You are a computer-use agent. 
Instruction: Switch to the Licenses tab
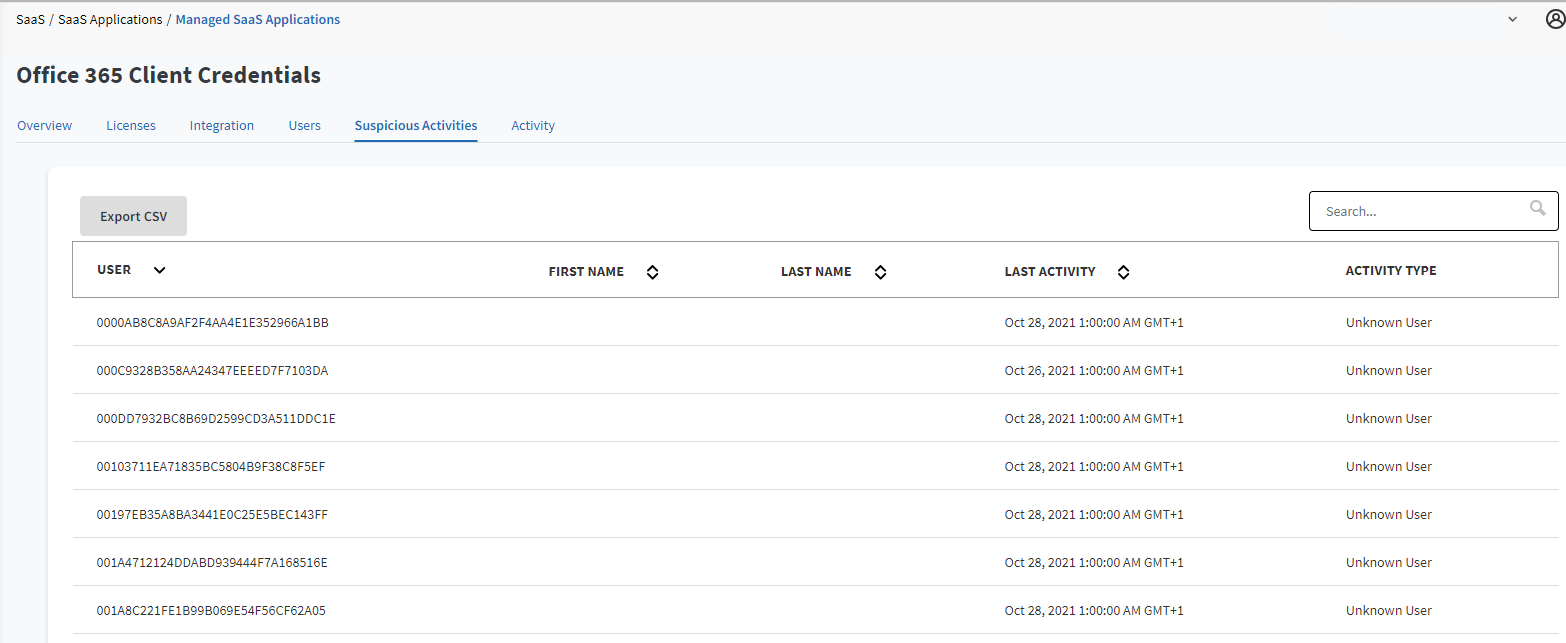tap(131, 125)
